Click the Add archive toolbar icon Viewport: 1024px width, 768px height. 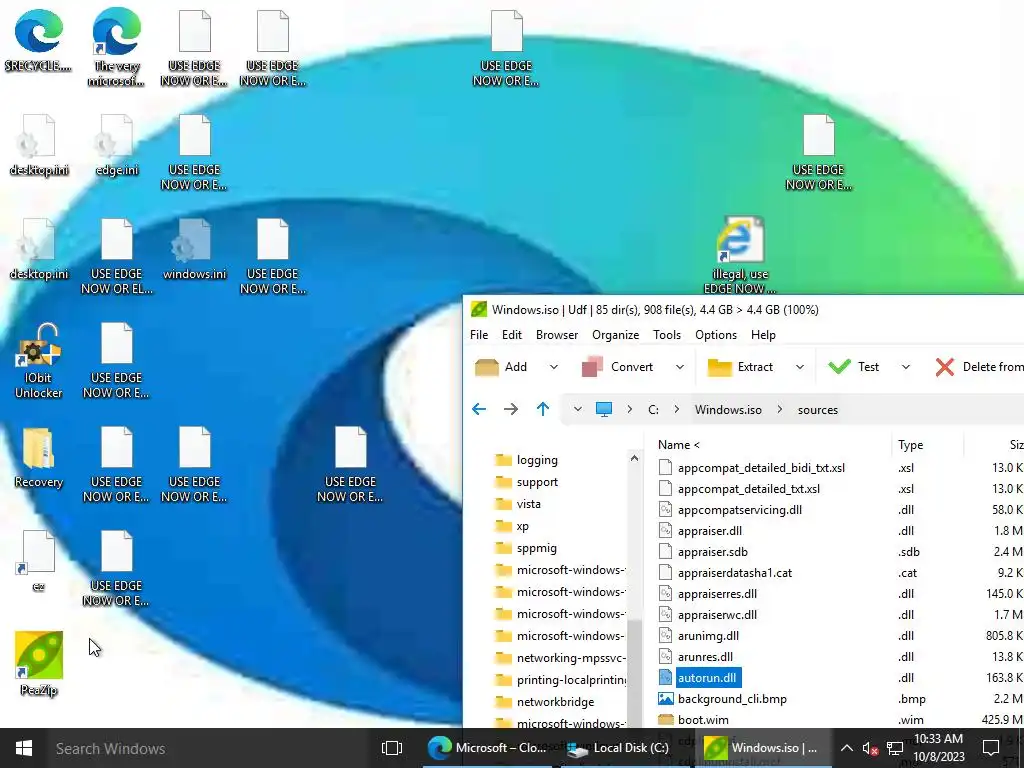487,367
